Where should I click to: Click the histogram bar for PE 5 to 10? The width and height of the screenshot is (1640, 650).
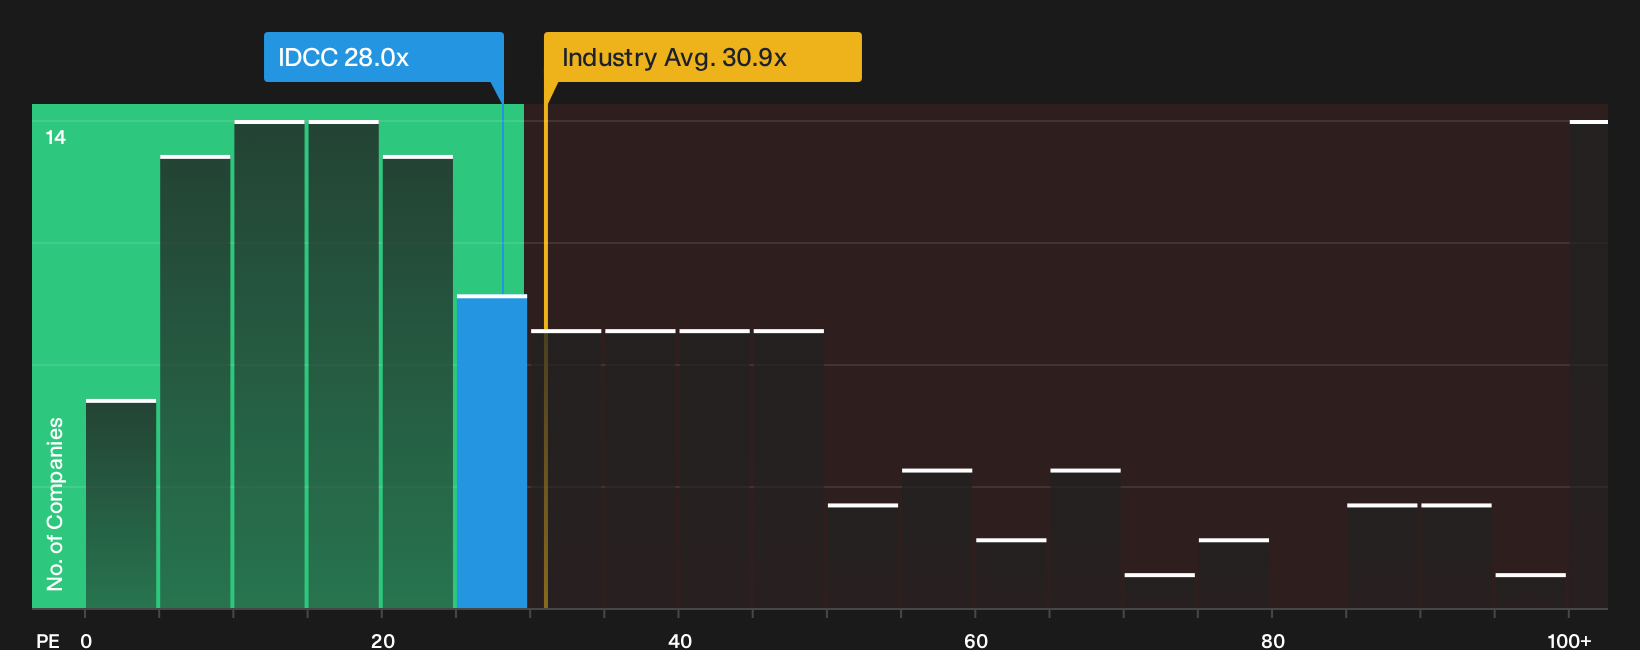[x=195, y=382]
